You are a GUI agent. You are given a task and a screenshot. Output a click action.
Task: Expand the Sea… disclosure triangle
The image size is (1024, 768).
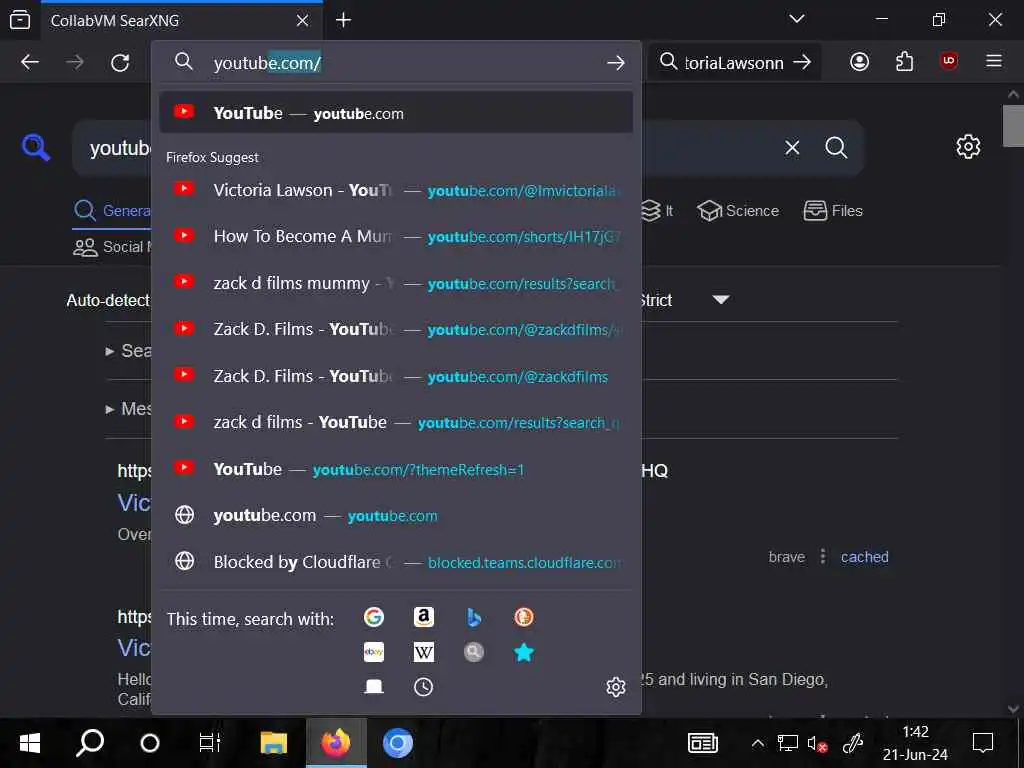[x=110, y=351]
